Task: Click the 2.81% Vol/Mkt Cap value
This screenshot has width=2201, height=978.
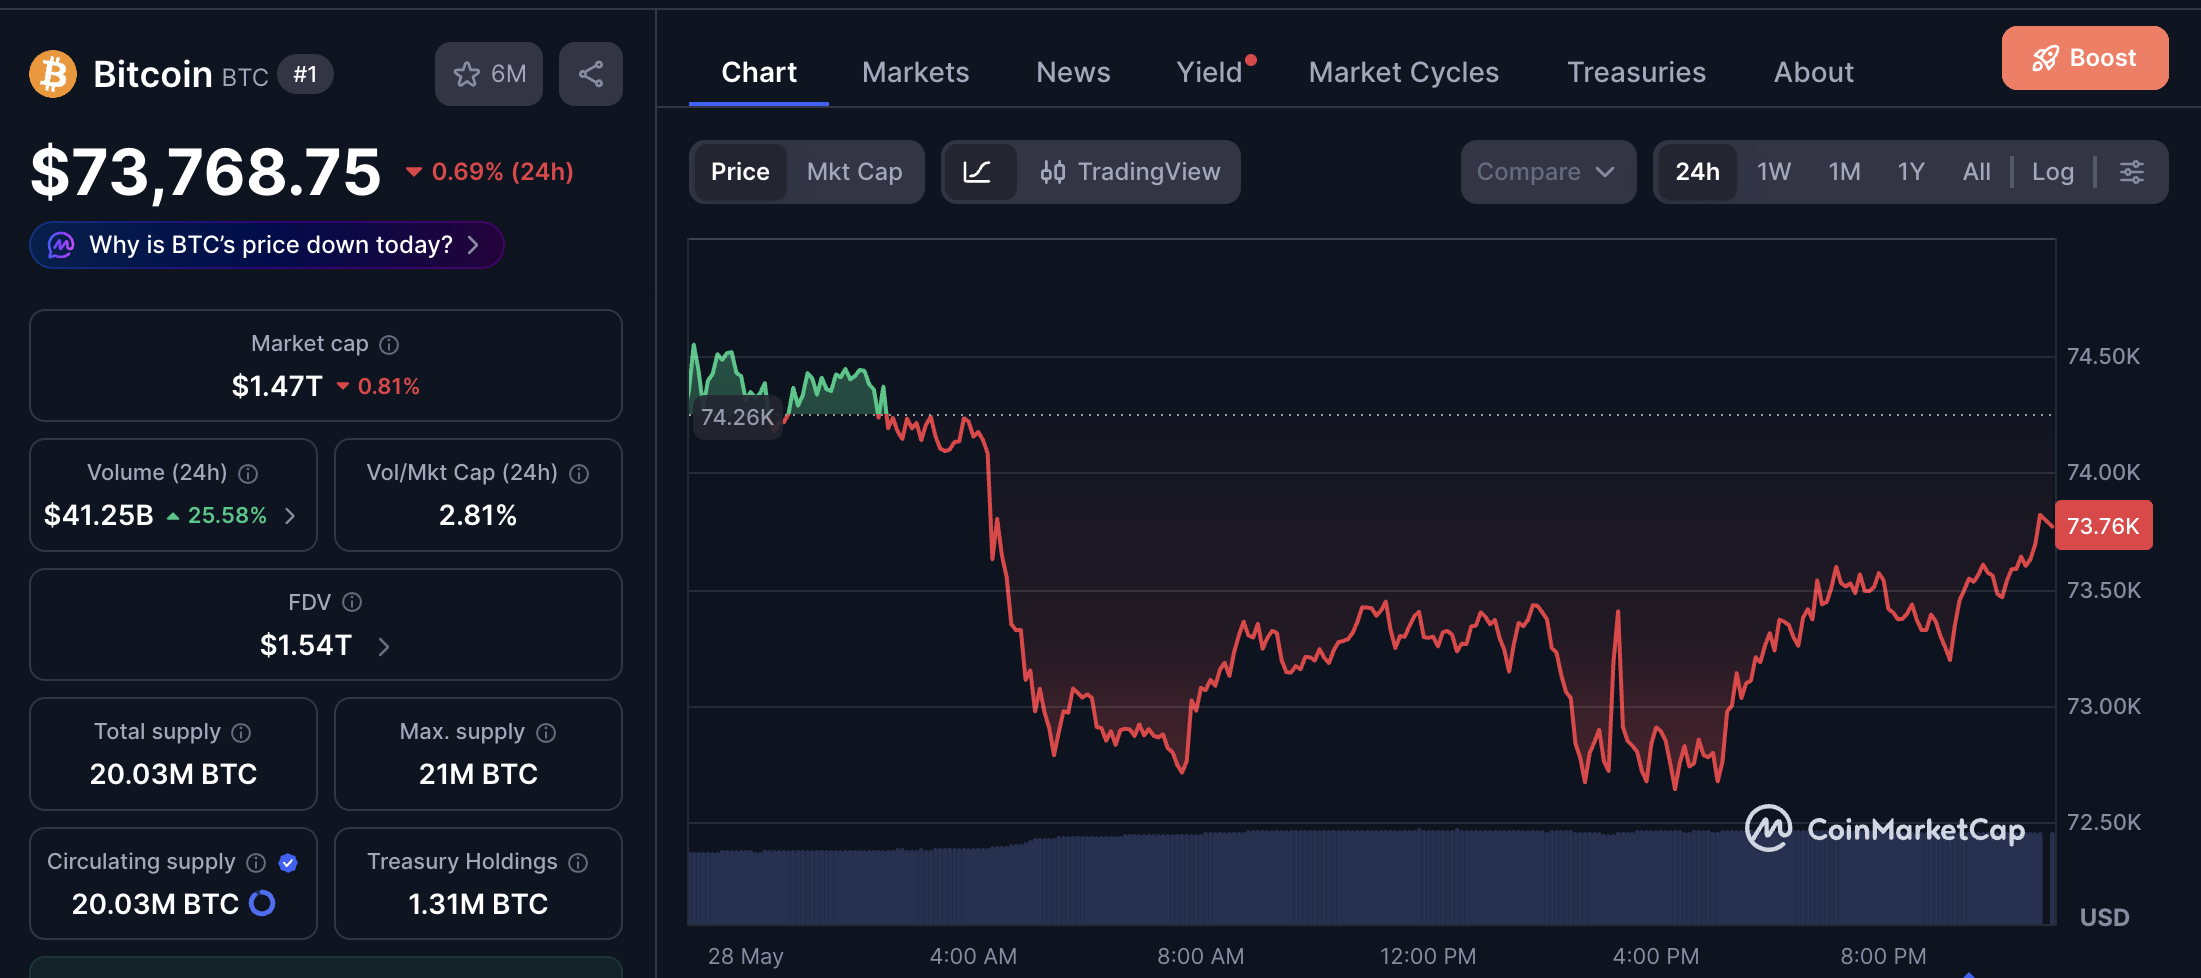Action: (478, 516)
